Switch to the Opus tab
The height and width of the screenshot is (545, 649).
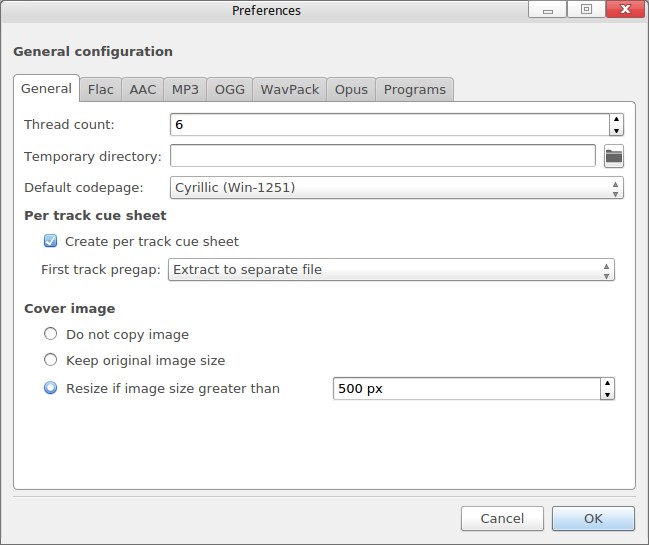(x=351, y=89)
